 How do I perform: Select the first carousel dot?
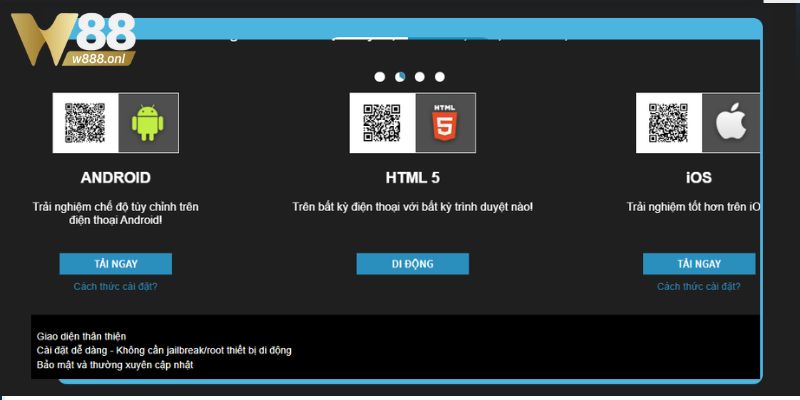(380, 77)
